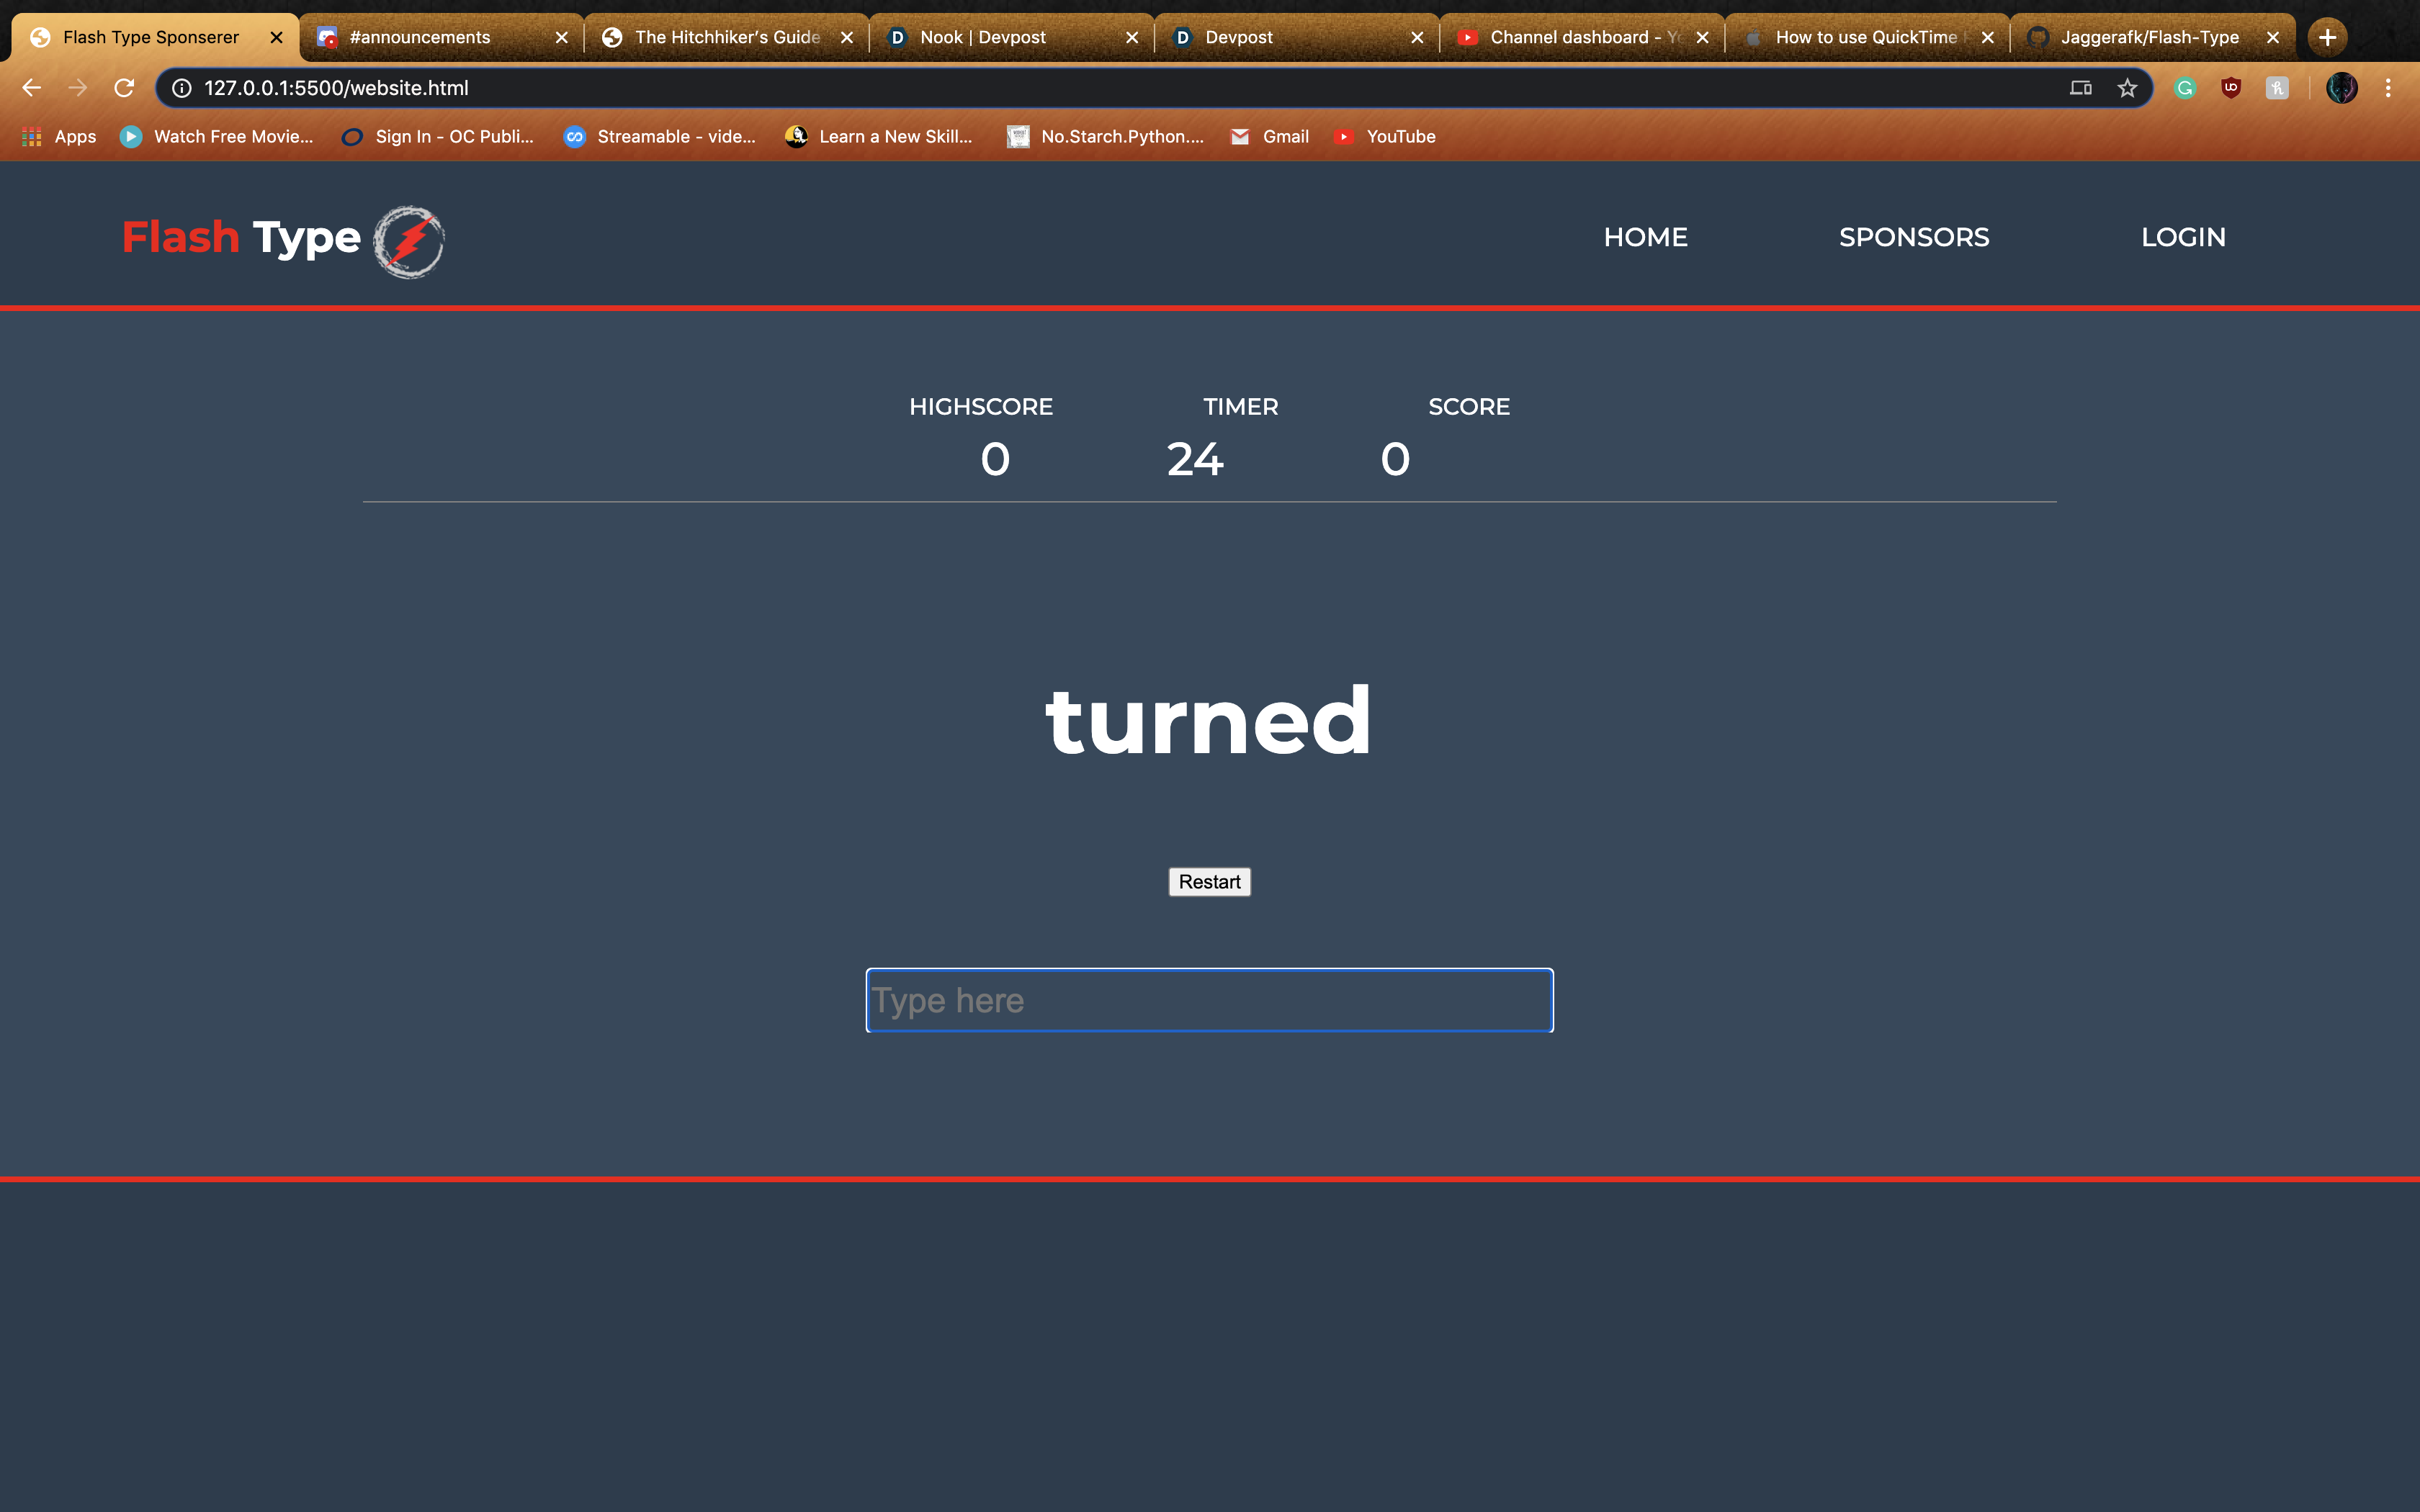Close the Channel dashboard YouTube tab

pos(1703,37)
